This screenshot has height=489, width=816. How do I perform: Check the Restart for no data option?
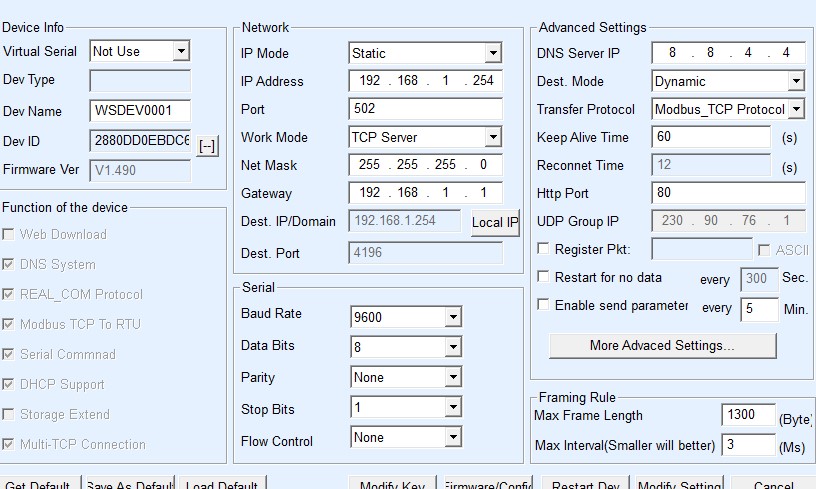coord(544,277)
